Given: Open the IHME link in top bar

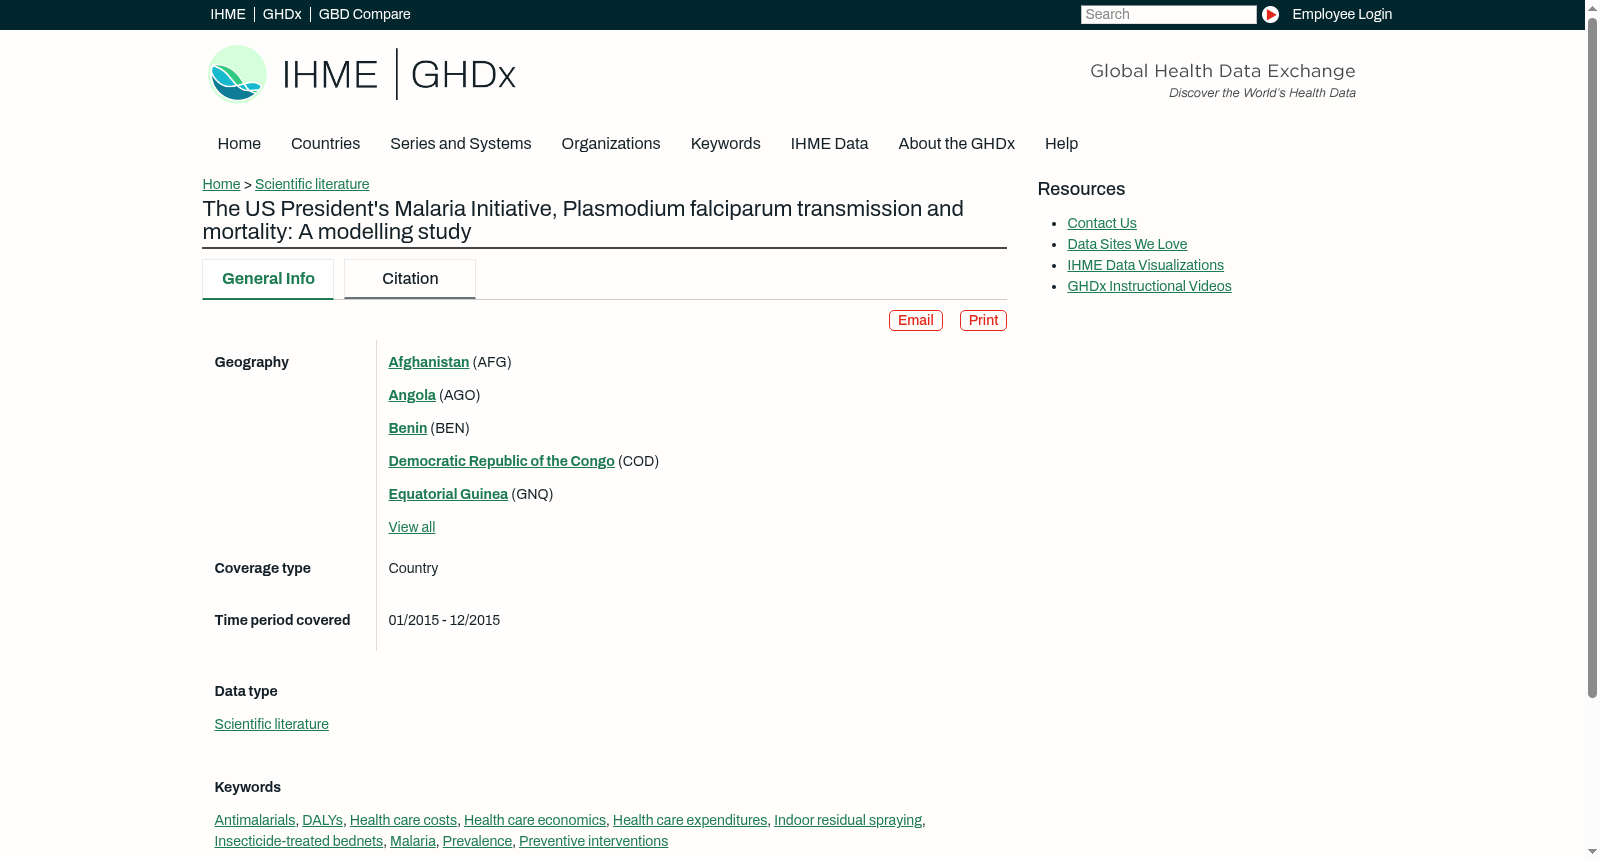Looking at the screenshot, I should coord(228,14).
